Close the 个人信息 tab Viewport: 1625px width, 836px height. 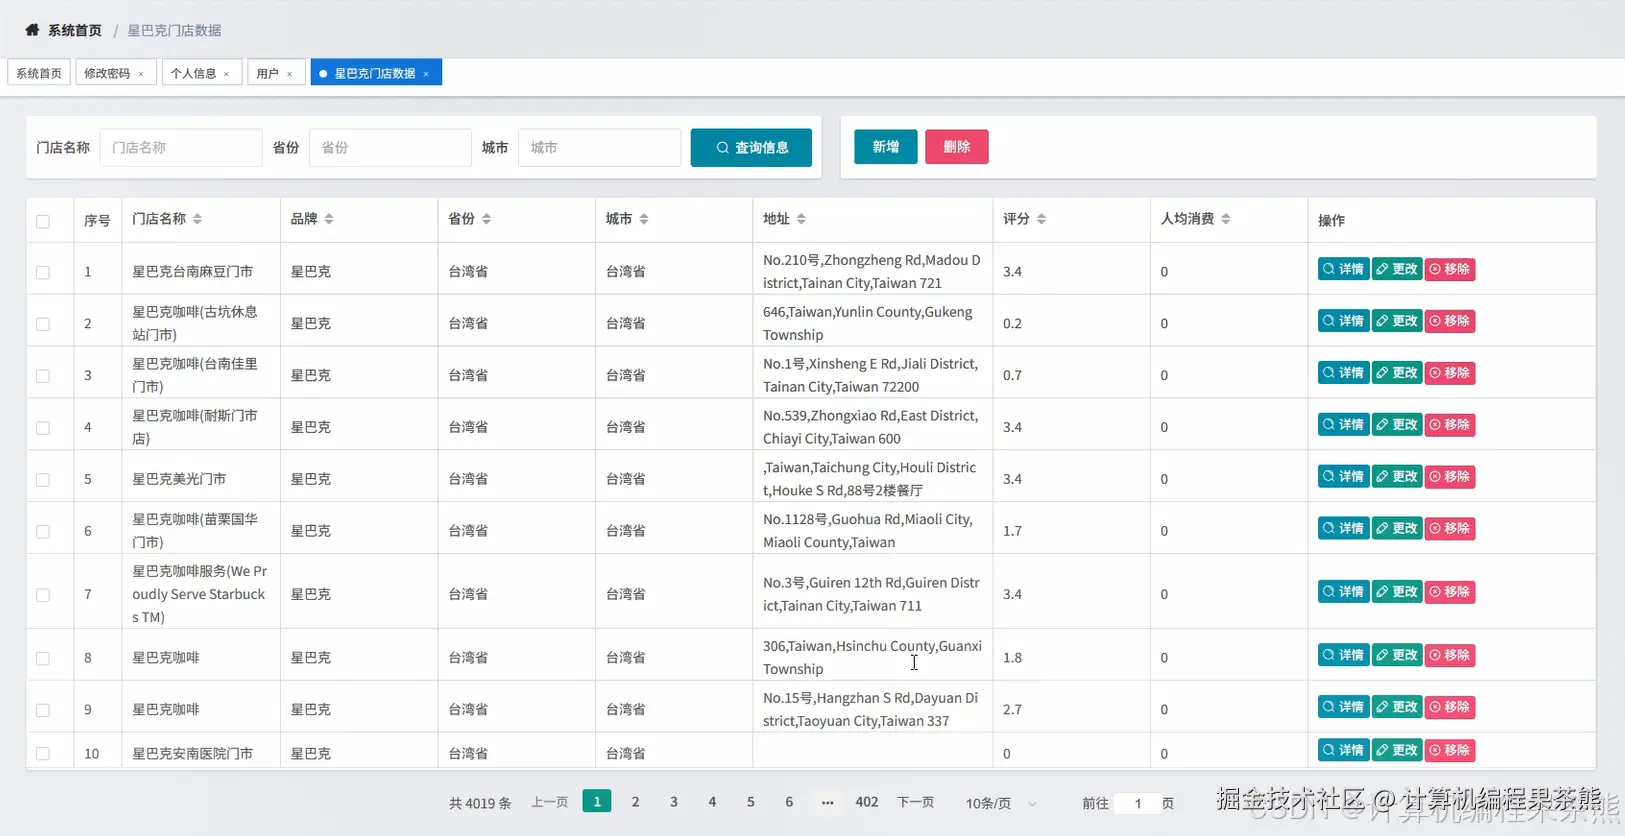click(227, 74)
